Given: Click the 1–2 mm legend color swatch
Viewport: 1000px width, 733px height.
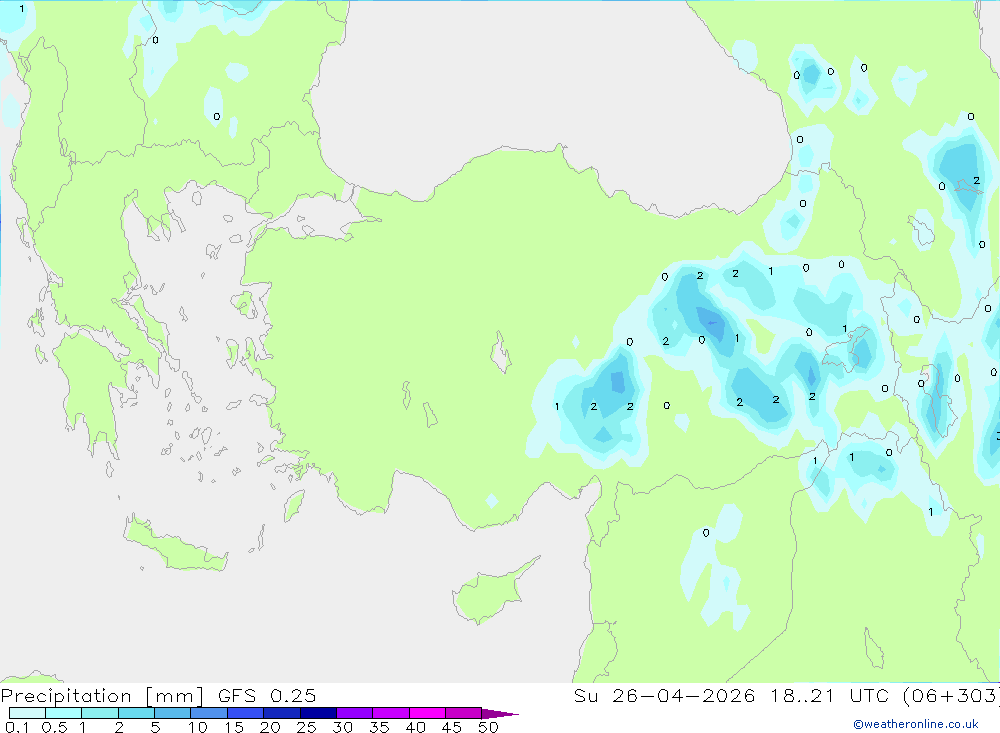Looking at the screenshot, I should coord(100,713).
